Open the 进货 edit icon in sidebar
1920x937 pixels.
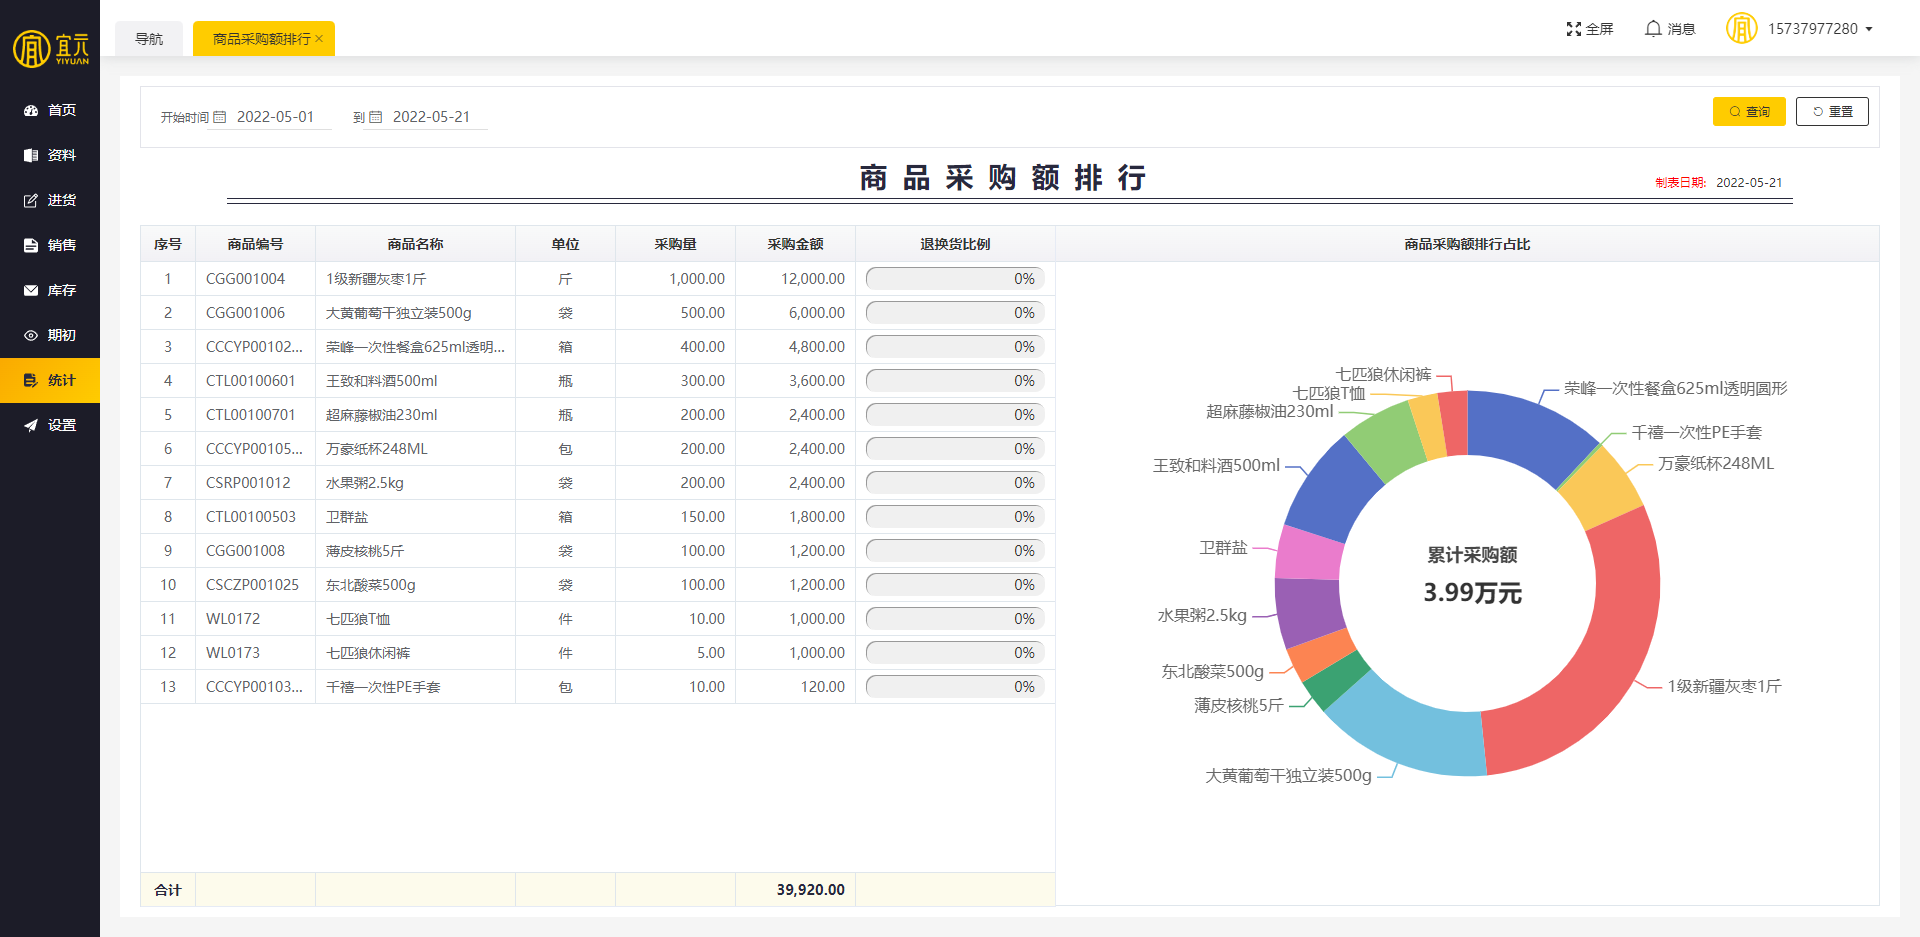(31, 201)
